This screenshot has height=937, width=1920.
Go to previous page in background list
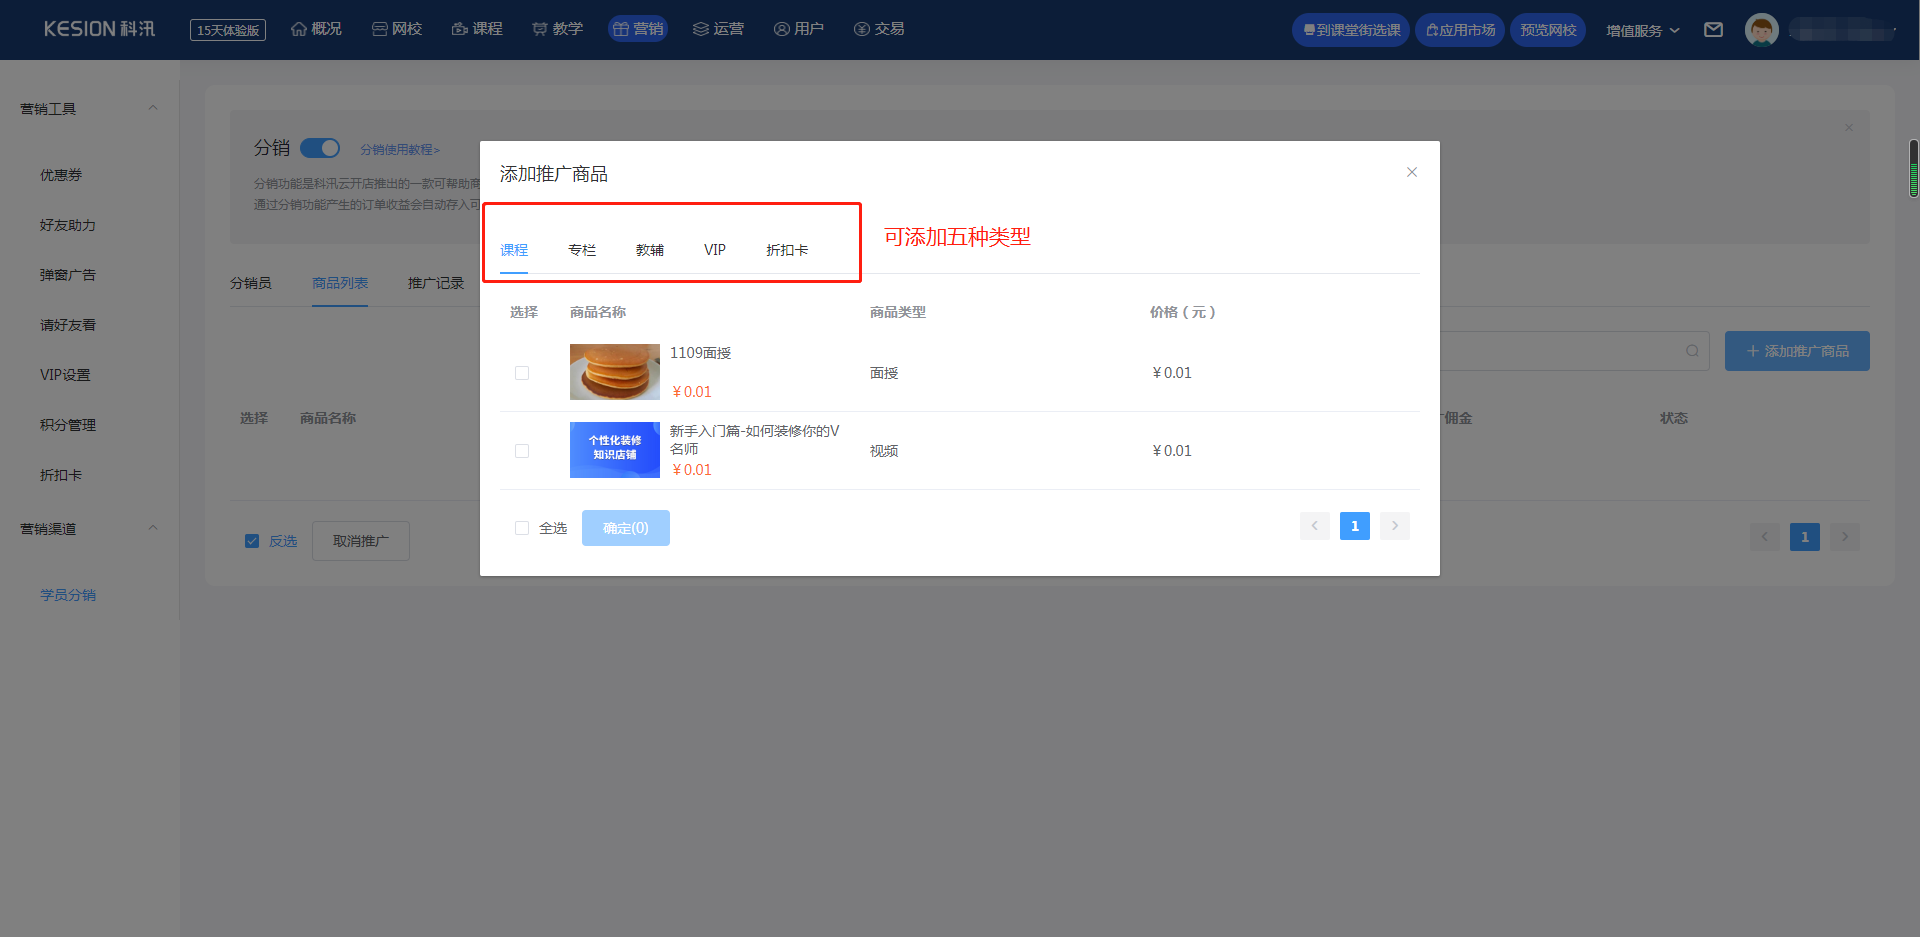[1765, 537]
